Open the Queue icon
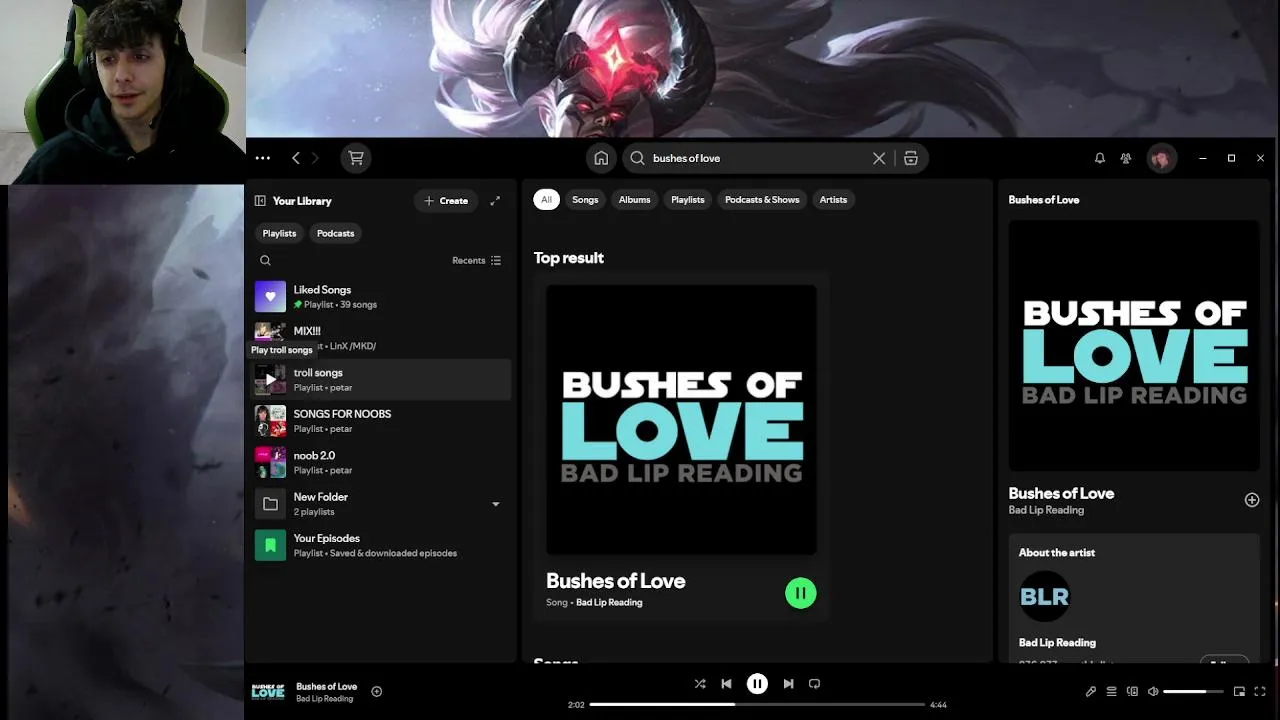The height and width of the screenshot is (720, 1280). coord(1111,691)
